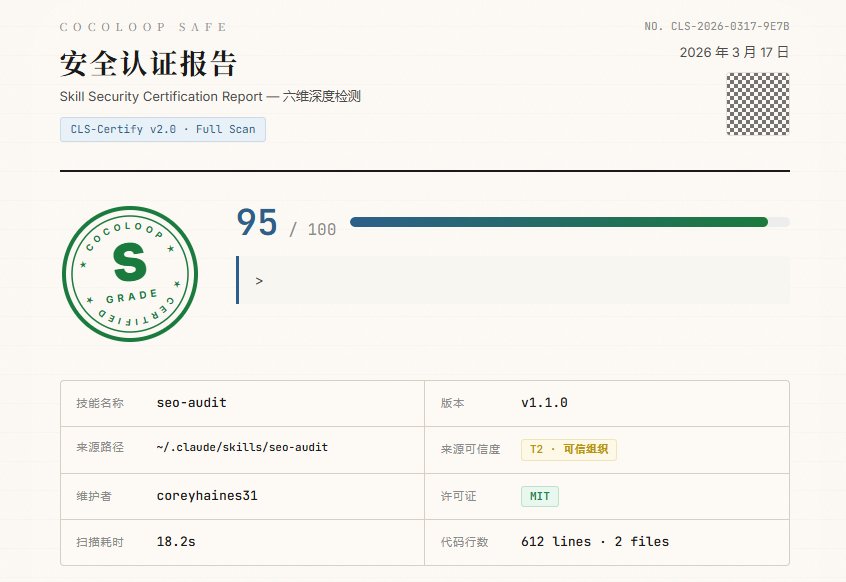Click the CLS-Certify v2.0 Full Scan chip
The width and height of the screenshot is (846, 582).
162,129
